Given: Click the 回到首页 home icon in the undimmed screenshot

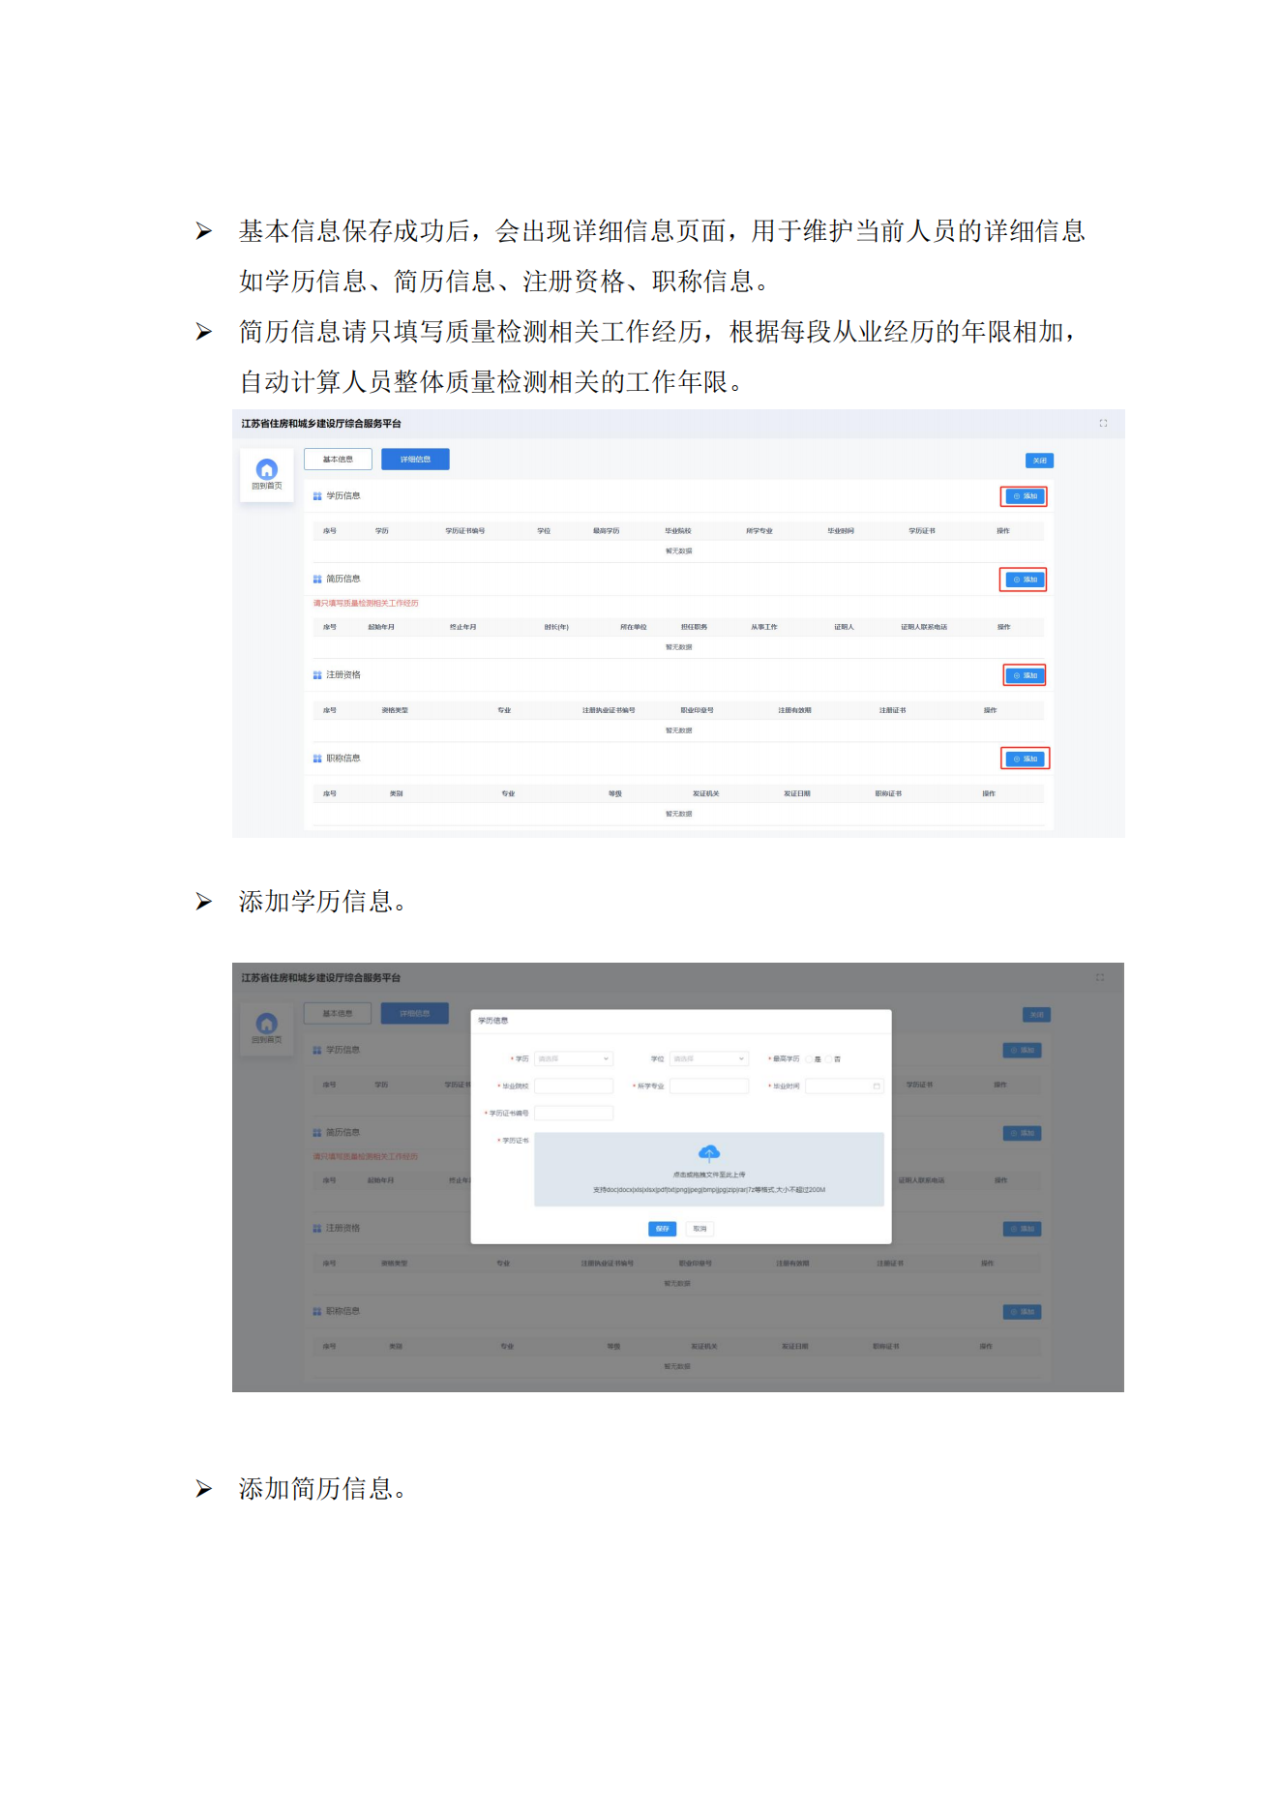Looking at the screenshot, I should pos(267,469).
